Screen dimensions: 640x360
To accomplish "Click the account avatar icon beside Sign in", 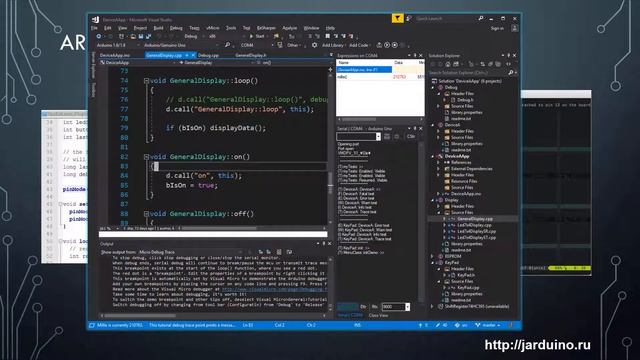I will pyautogui.click(x=514, y=28).
